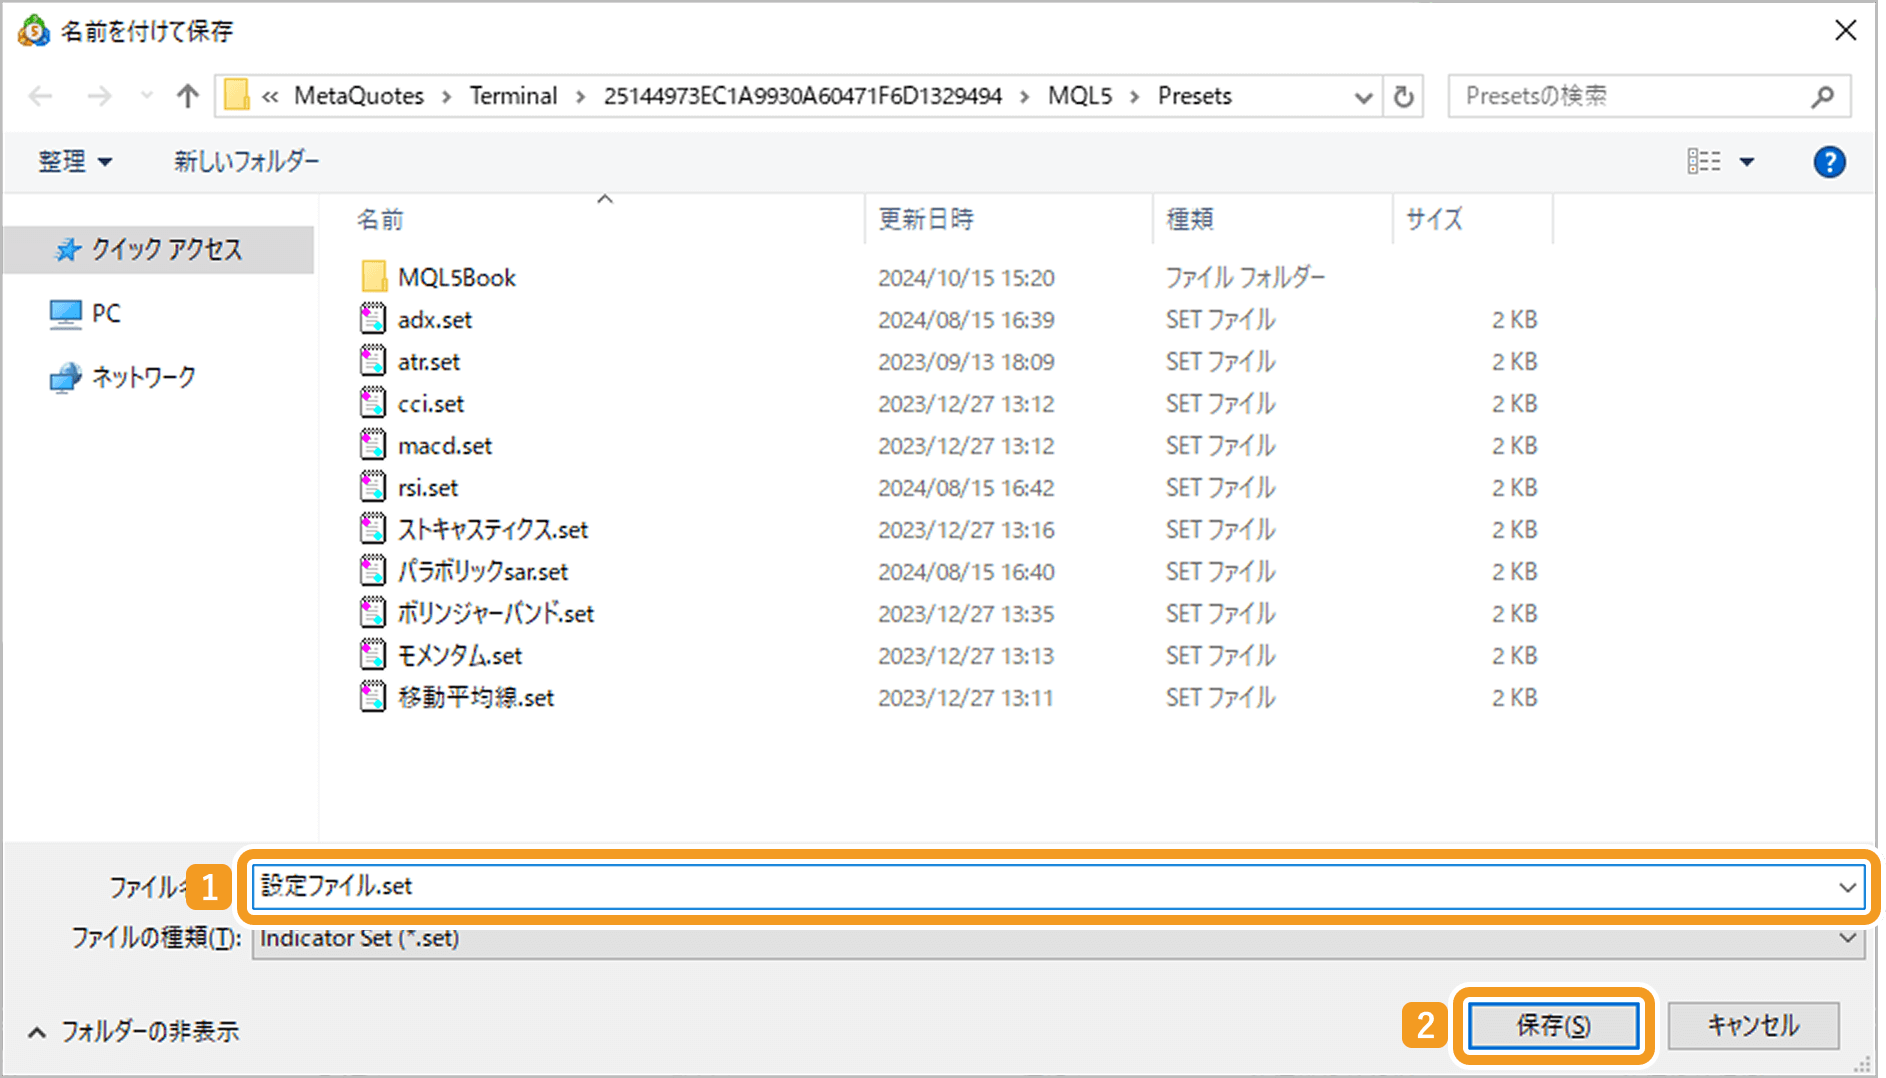Sort by 更新日時 column header
1886x1078 pixels.
(926, 219)
